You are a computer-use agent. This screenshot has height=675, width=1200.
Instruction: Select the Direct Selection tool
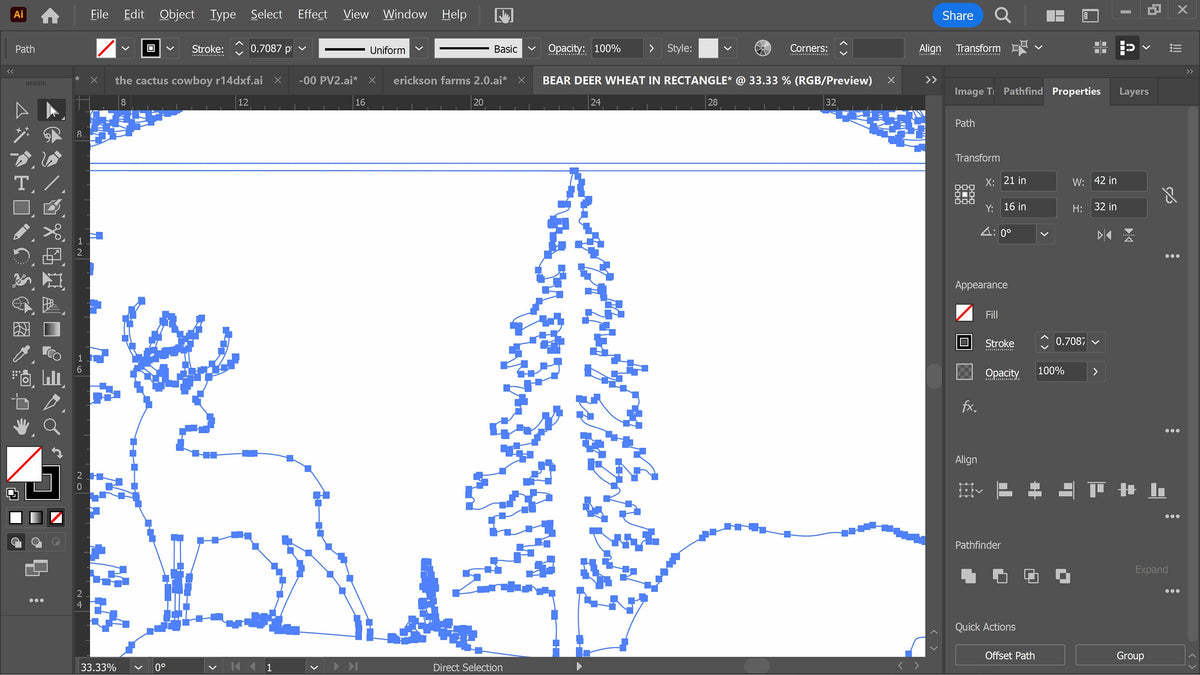(52, 110)
